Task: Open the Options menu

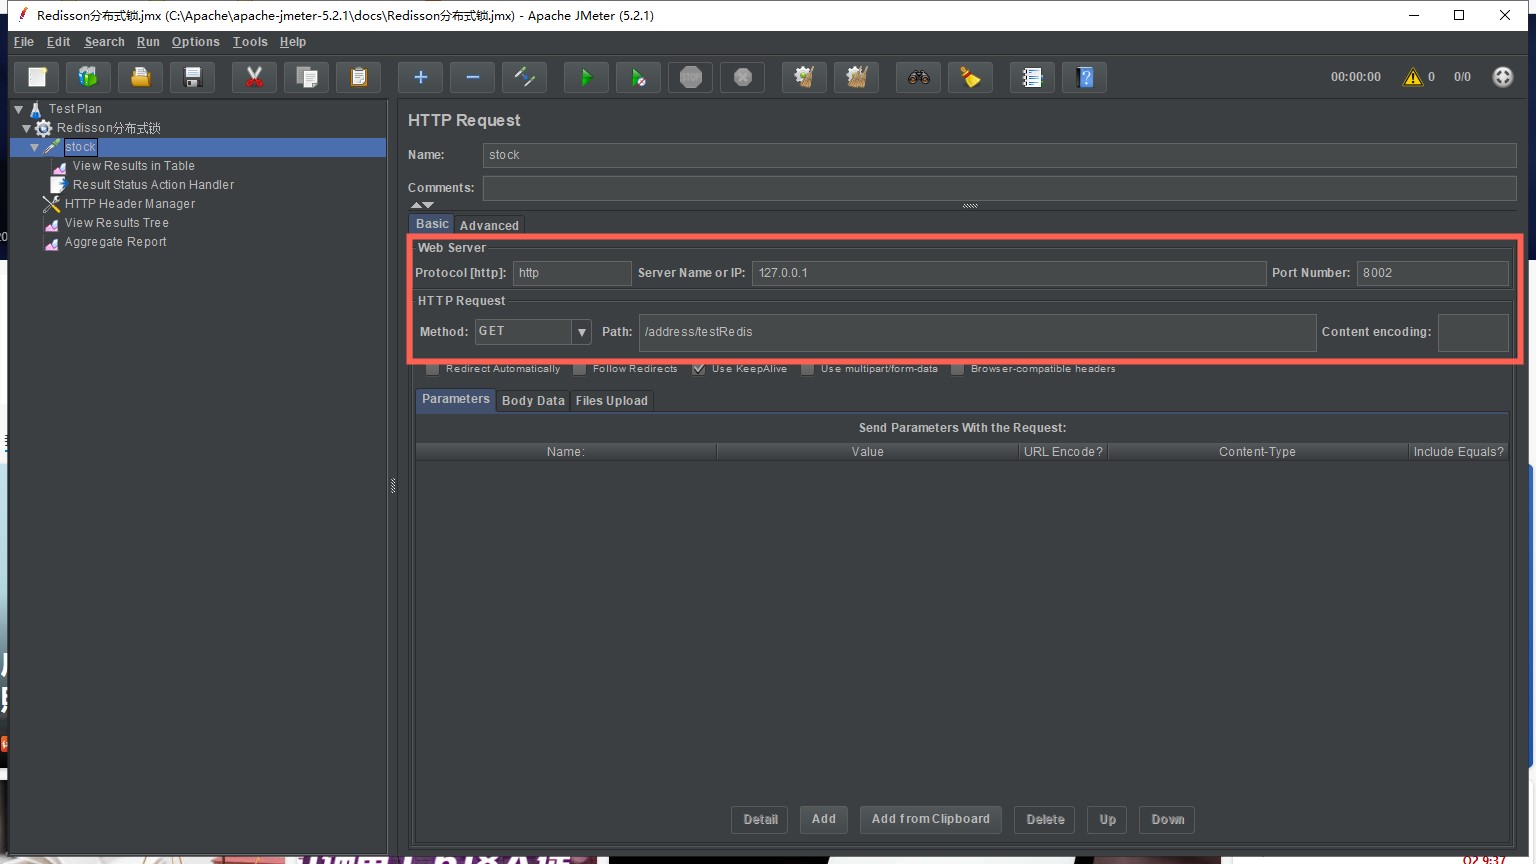Action: (195, 42)
